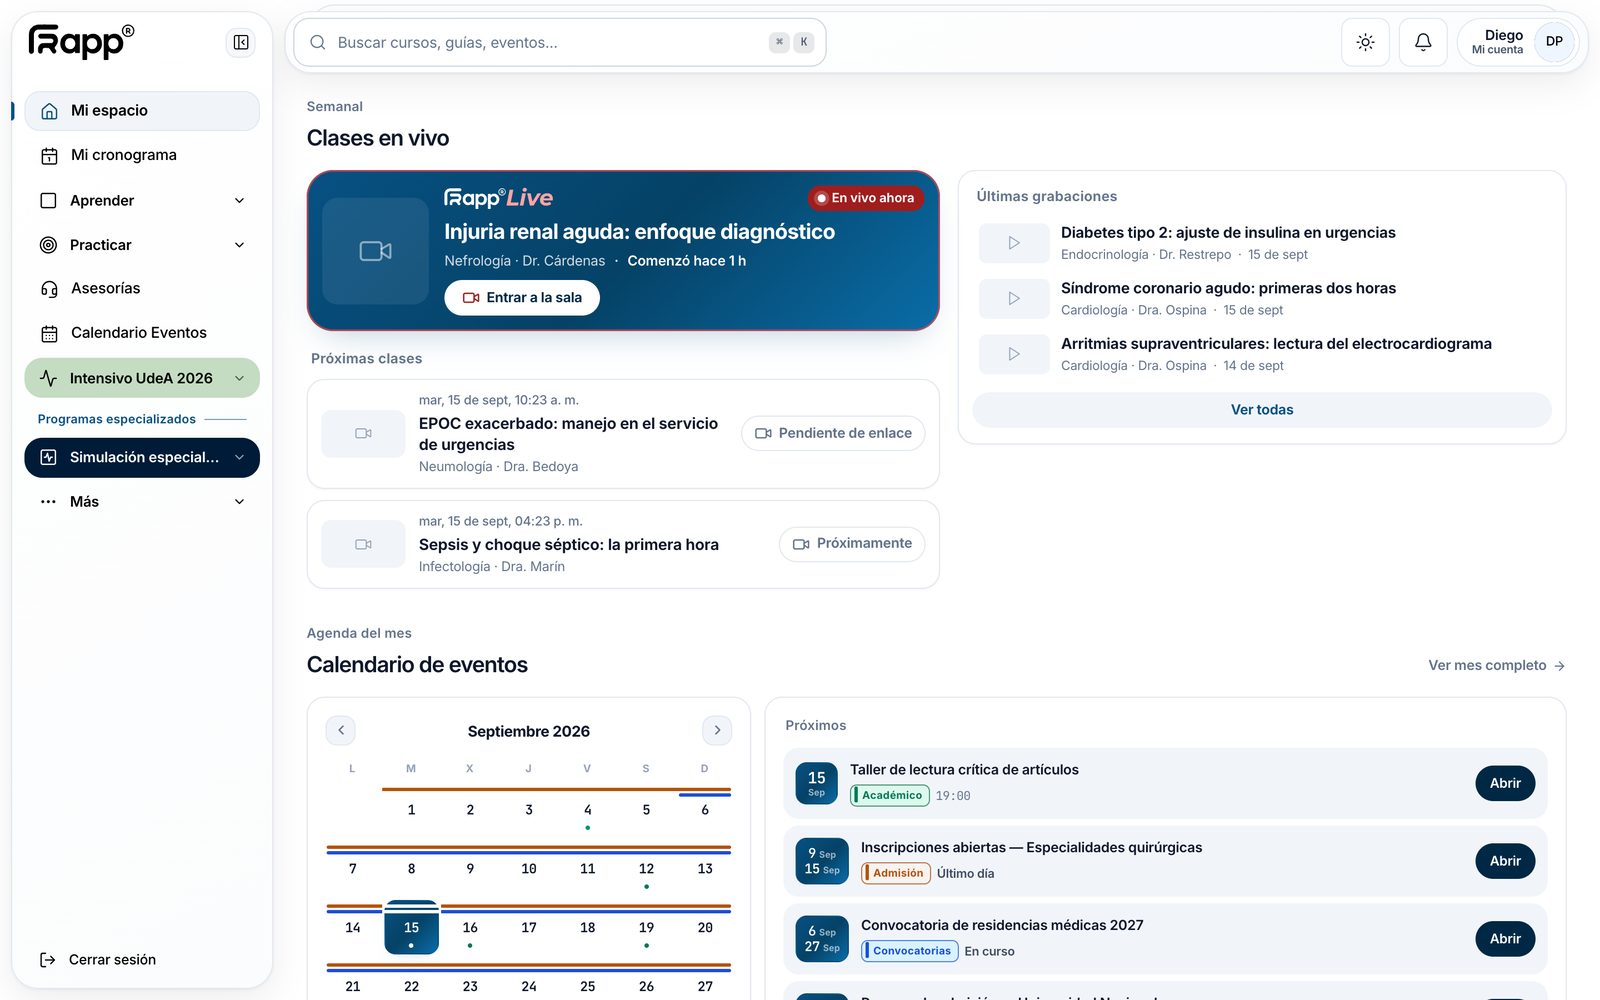Play Síndrome coronario agudo recording

(x=1014, y=298)
